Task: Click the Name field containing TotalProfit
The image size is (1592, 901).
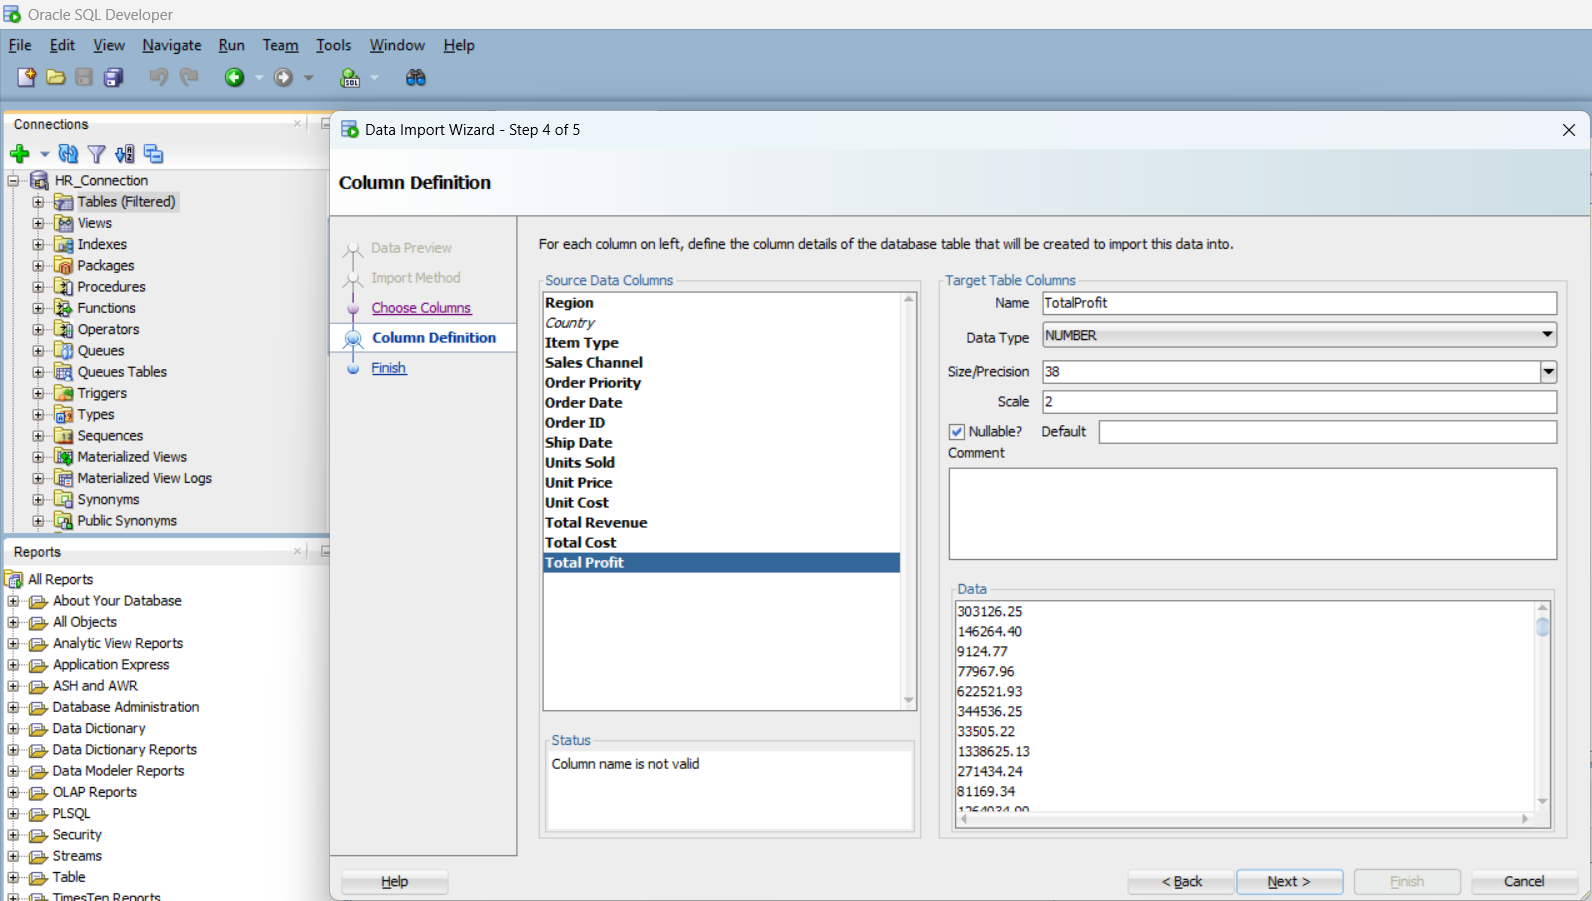Action: click(x=1300, y=303)
